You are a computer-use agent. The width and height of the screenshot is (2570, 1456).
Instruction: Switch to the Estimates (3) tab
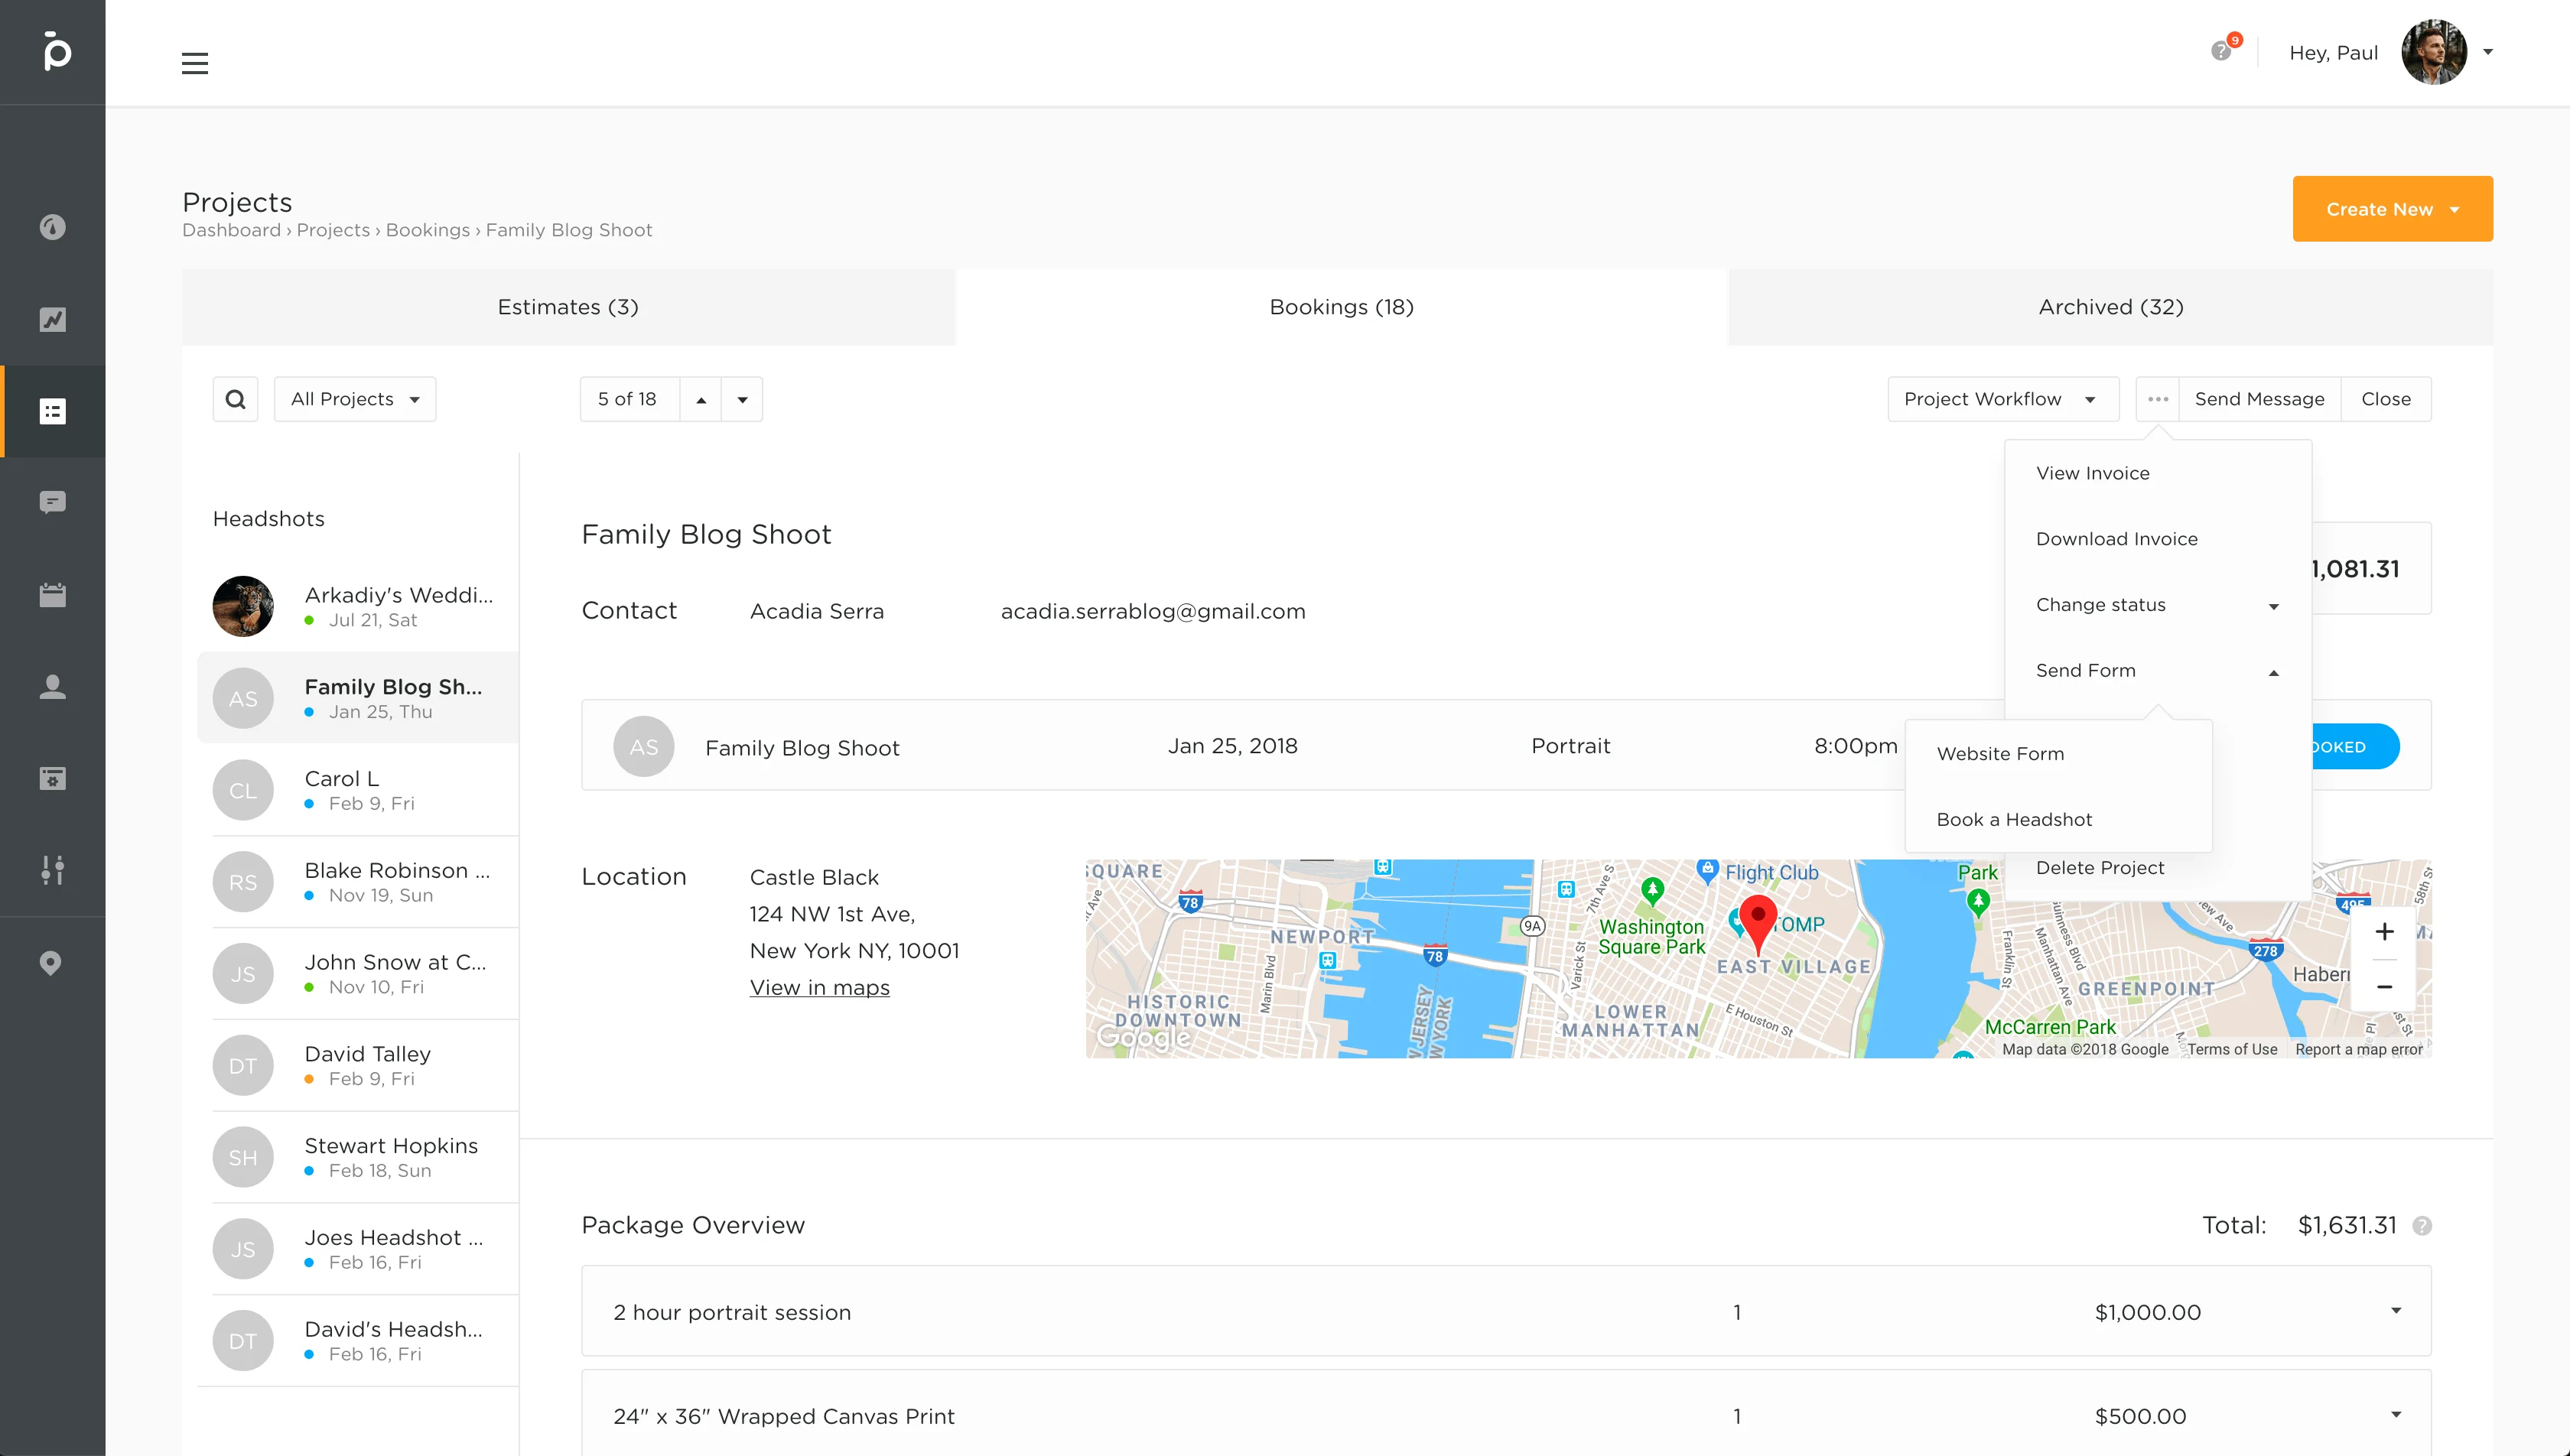coord(568,307)
